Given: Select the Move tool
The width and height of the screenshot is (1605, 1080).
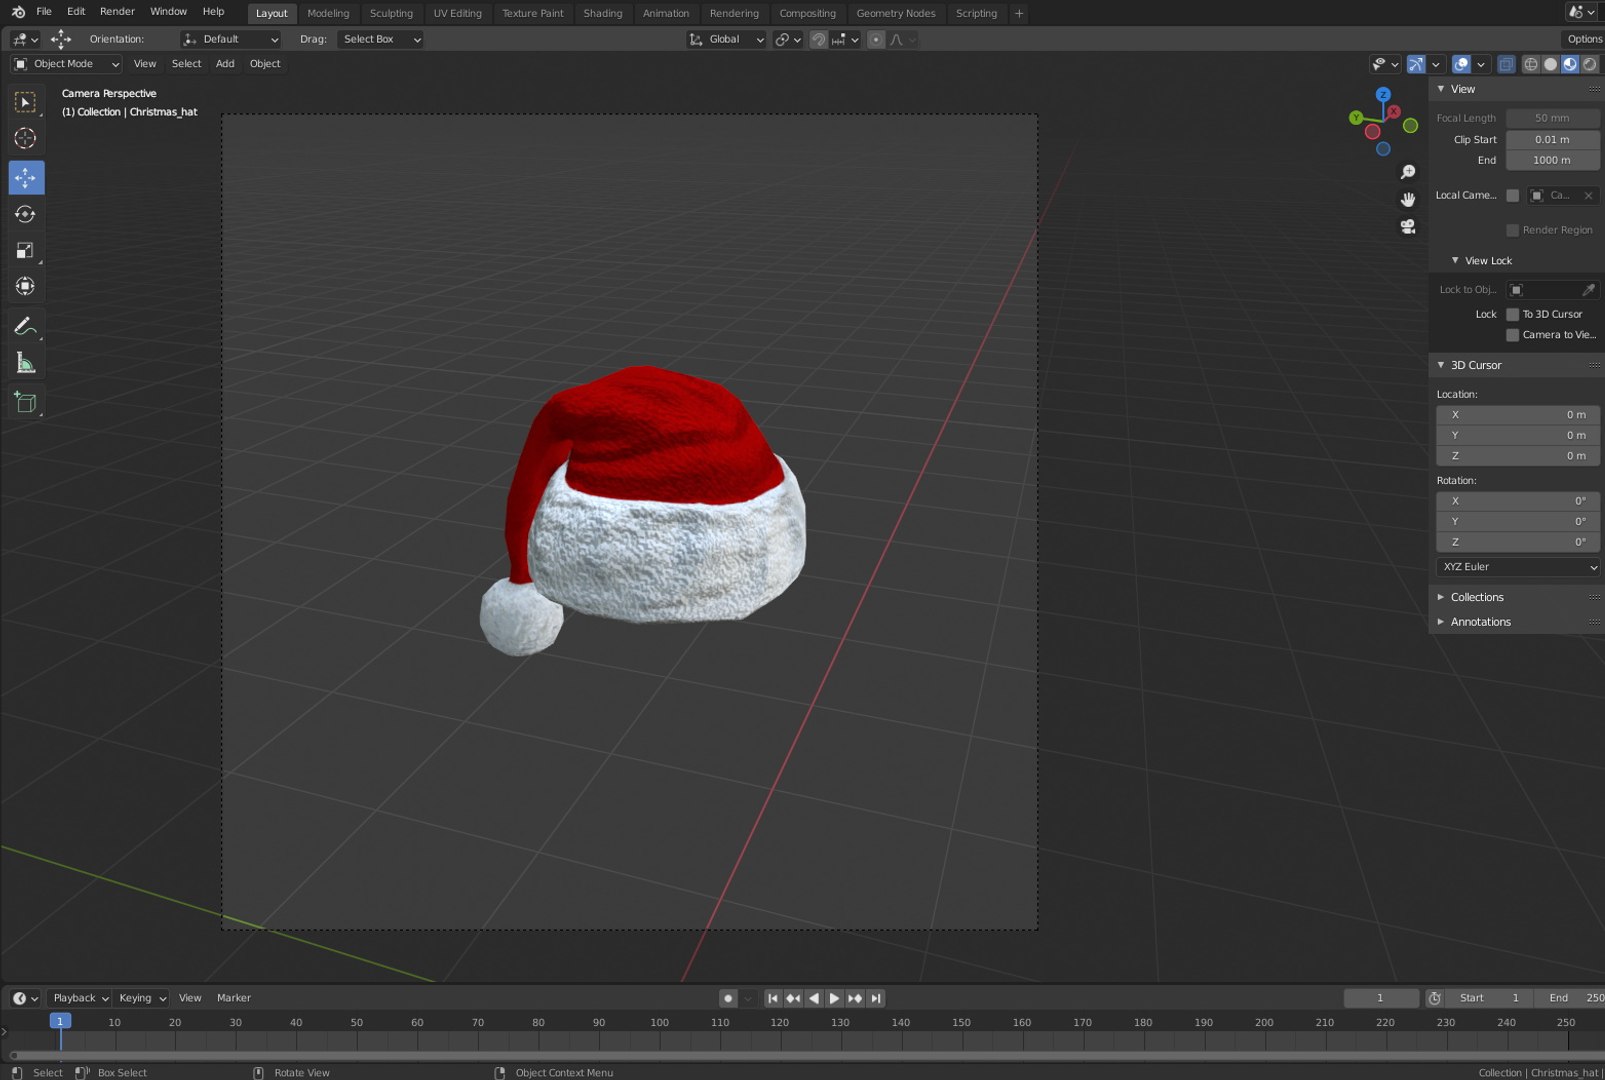Looking at the screenshot, I should click(x=26, y=178).
